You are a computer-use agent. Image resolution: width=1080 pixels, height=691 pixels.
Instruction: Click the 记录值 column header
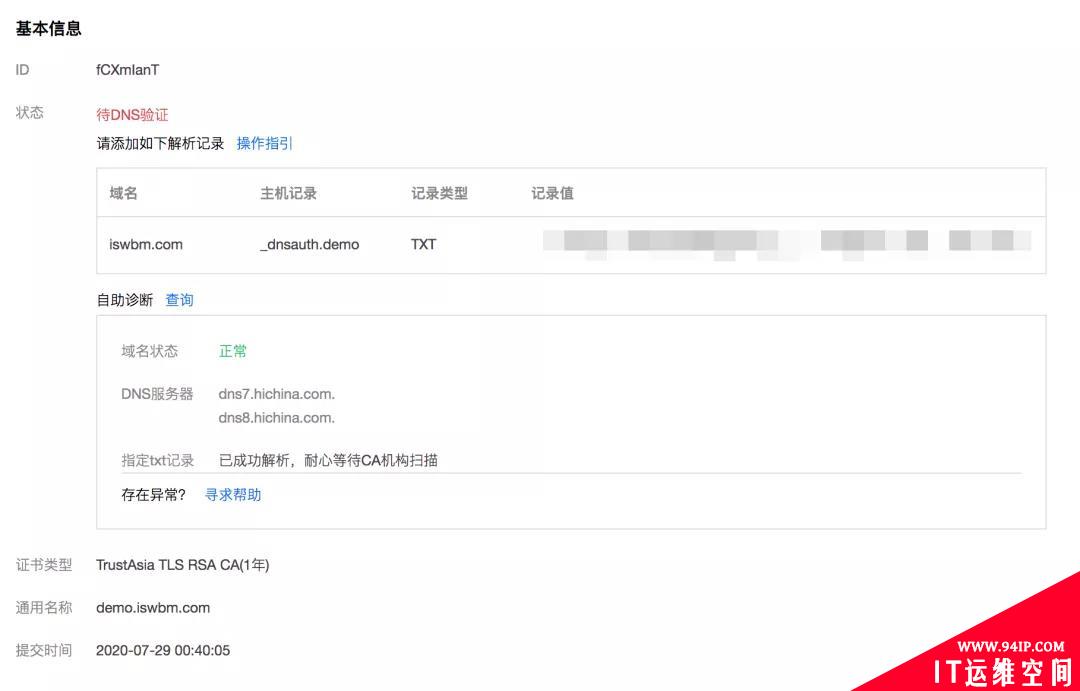point(552,194)
